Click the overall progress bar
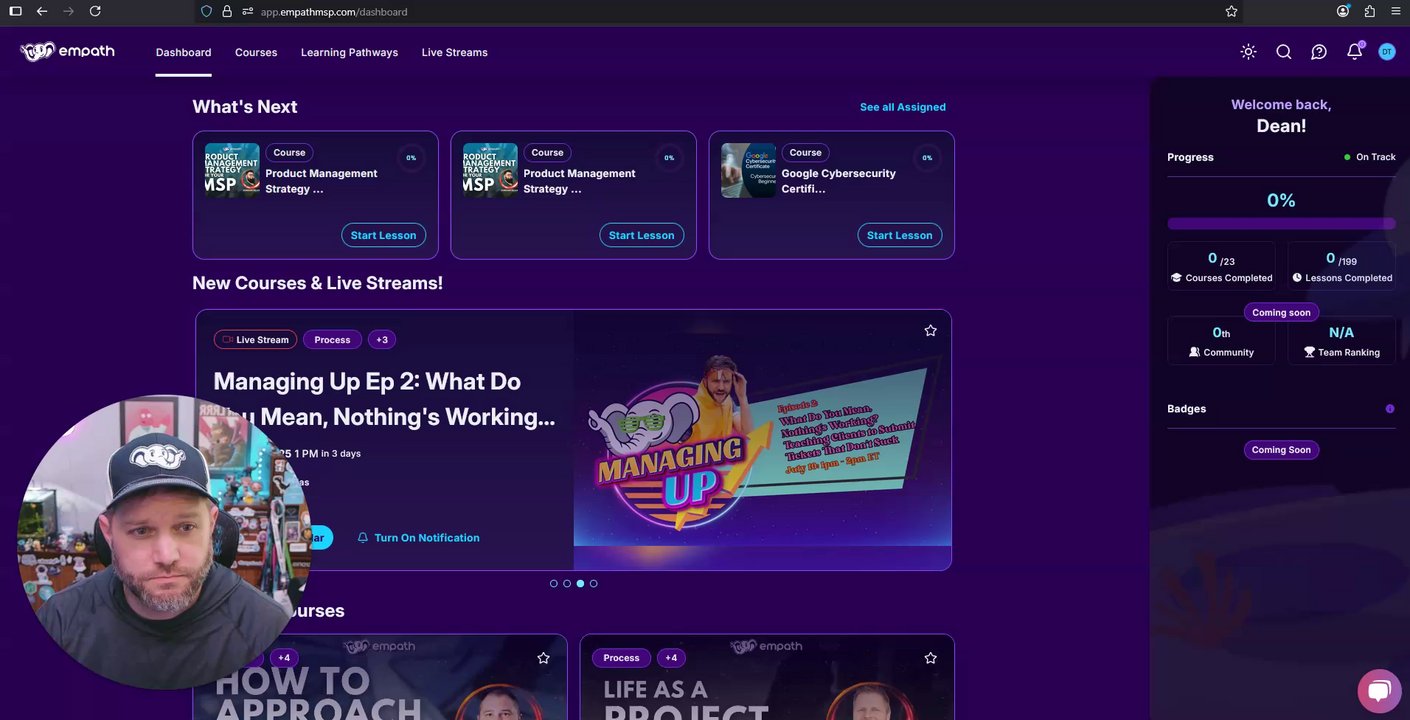Screen dimensions: 1410x720 (1281, 224)
